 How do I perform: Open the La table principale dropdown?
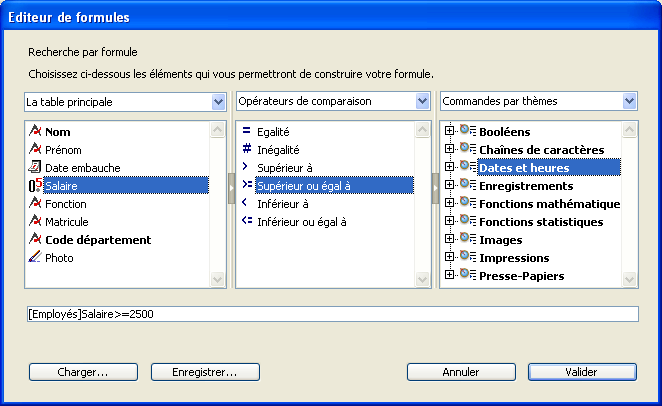coord(219,102)
